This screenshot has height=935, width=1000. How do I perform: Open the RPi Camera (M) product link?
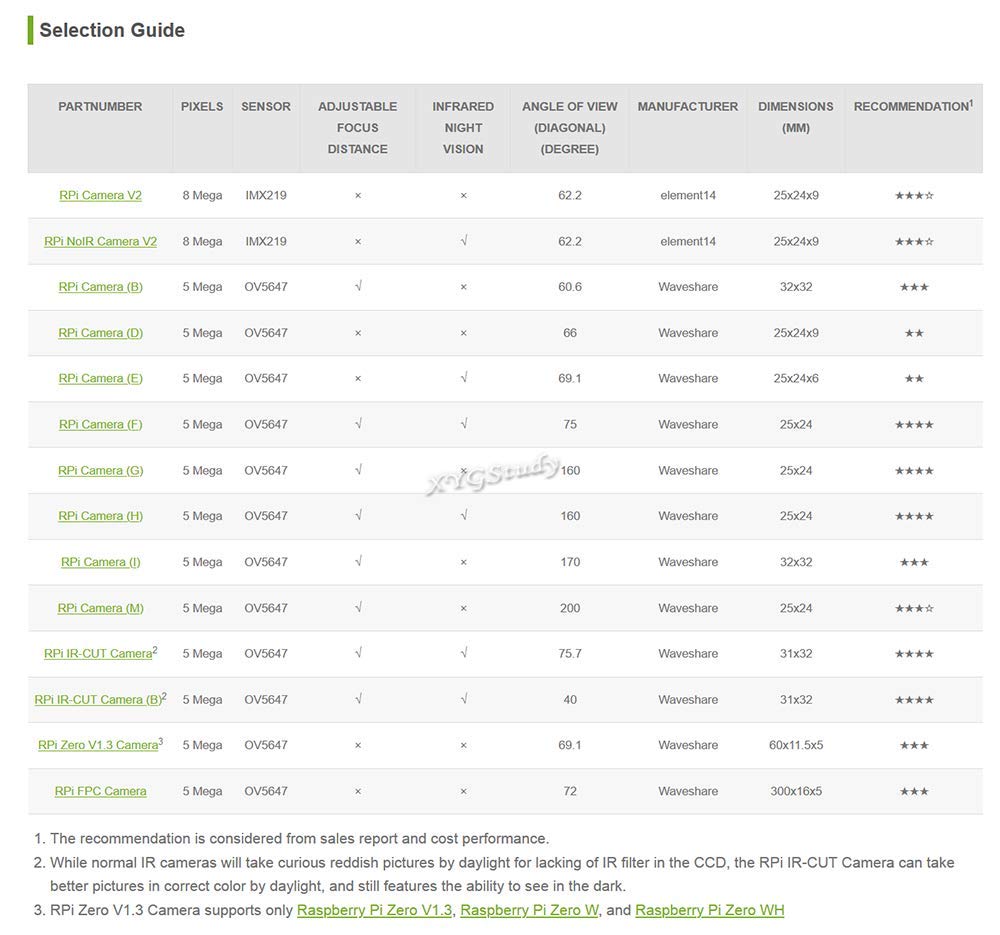tap(100, 608)
